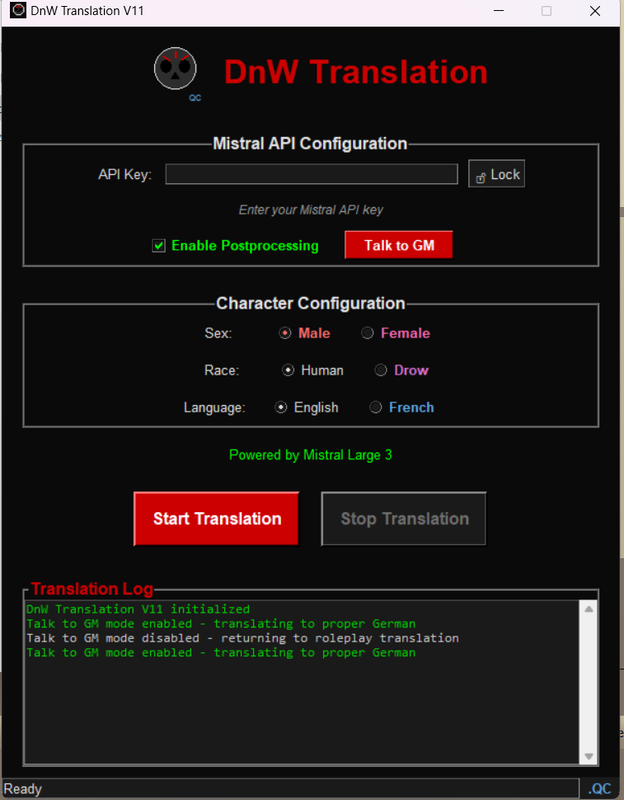
Task: Click the 'Talk to GM mode disabled' log line
Action: coord(242,638)
